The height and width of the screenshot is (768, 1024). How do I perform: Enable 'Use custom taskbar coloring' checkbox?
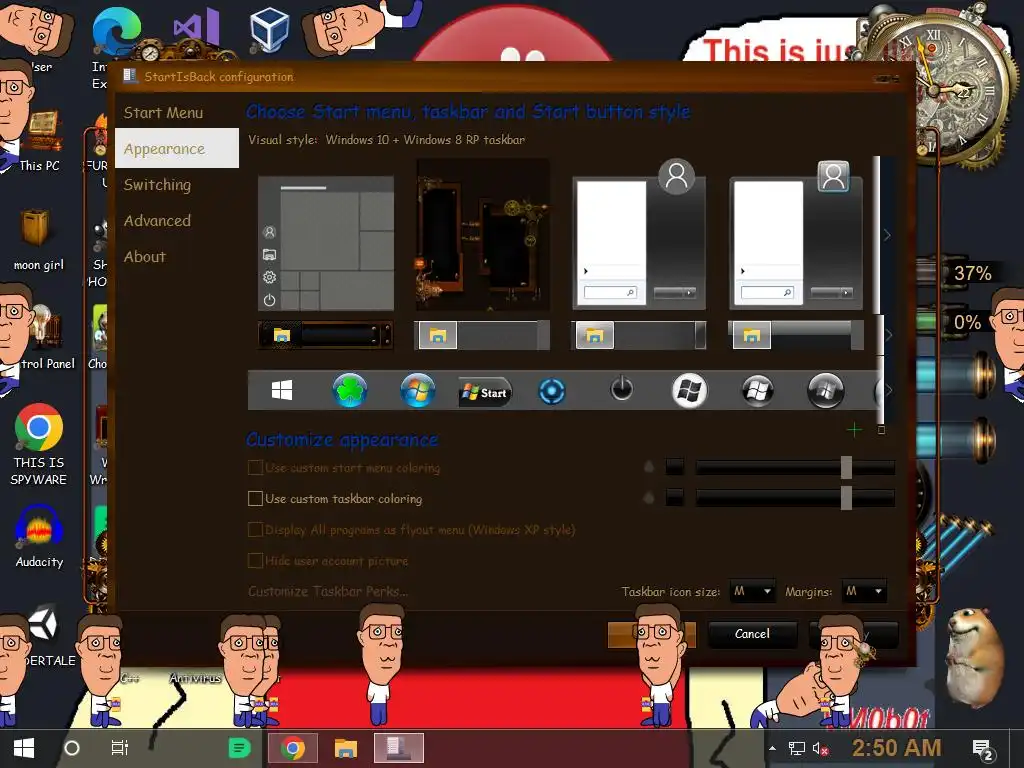coord(255,499)
